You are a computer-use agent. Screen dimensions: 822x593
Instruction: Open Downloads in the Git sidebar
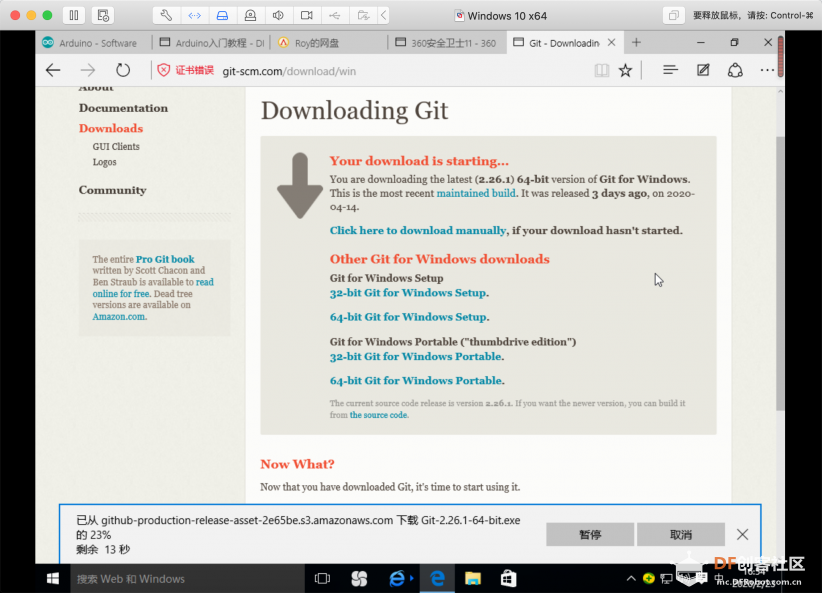coord(111,128)
